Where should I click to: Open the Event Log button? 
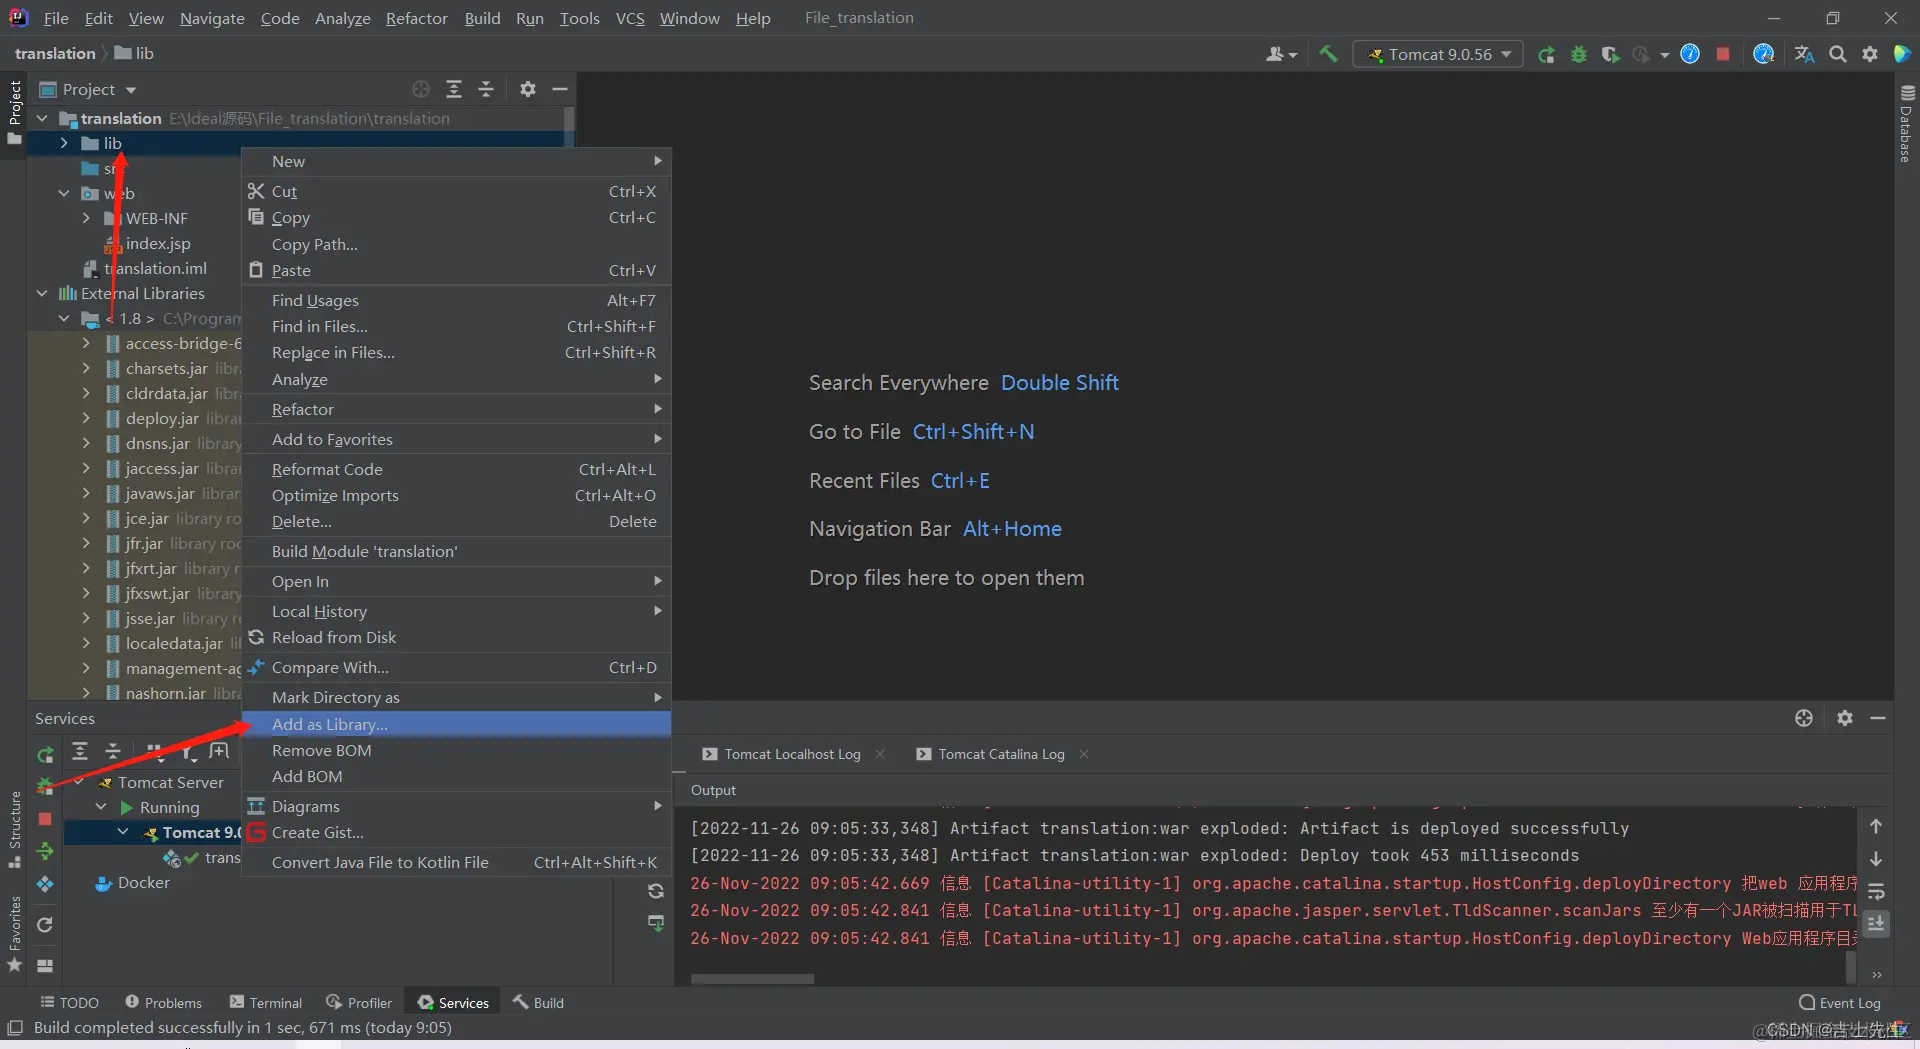[x=1840, y=1003]
